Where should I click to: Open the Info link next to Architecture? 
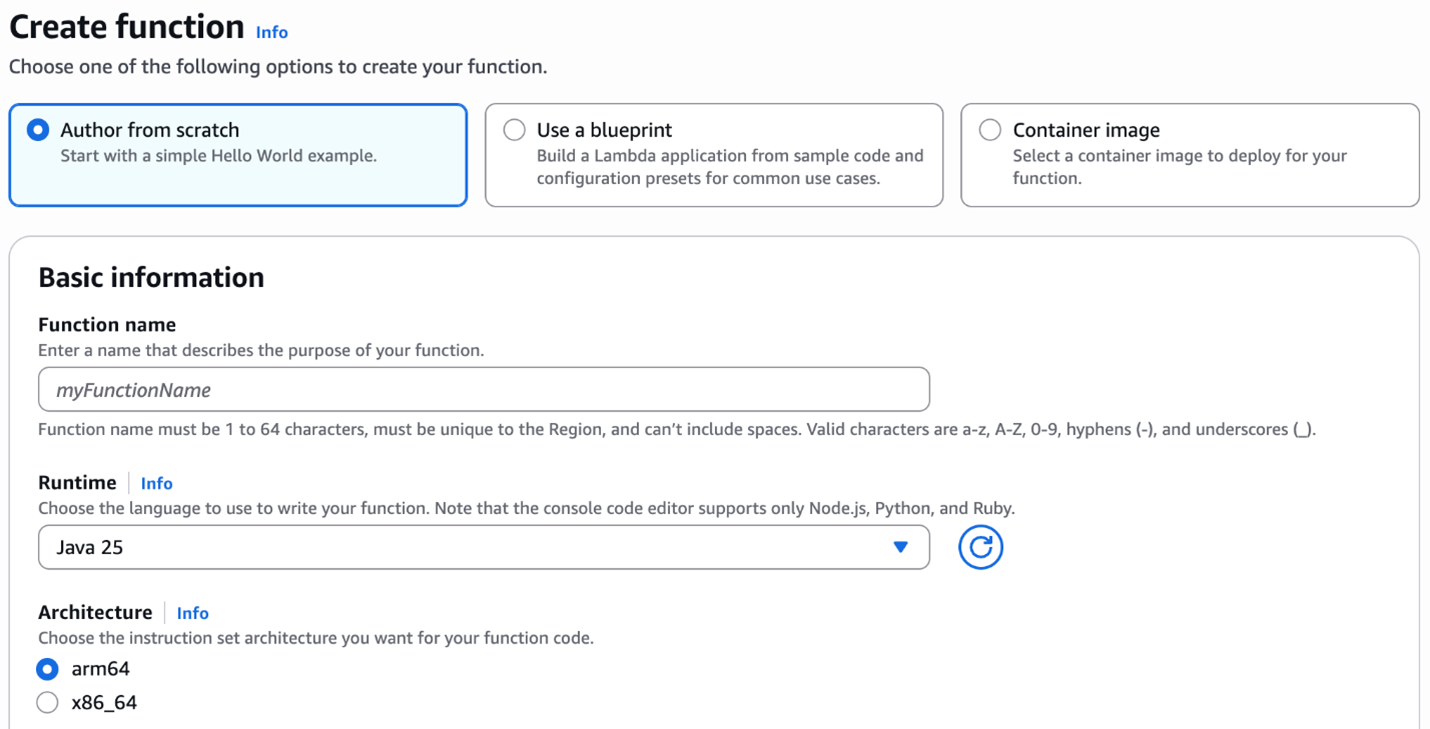193,613
